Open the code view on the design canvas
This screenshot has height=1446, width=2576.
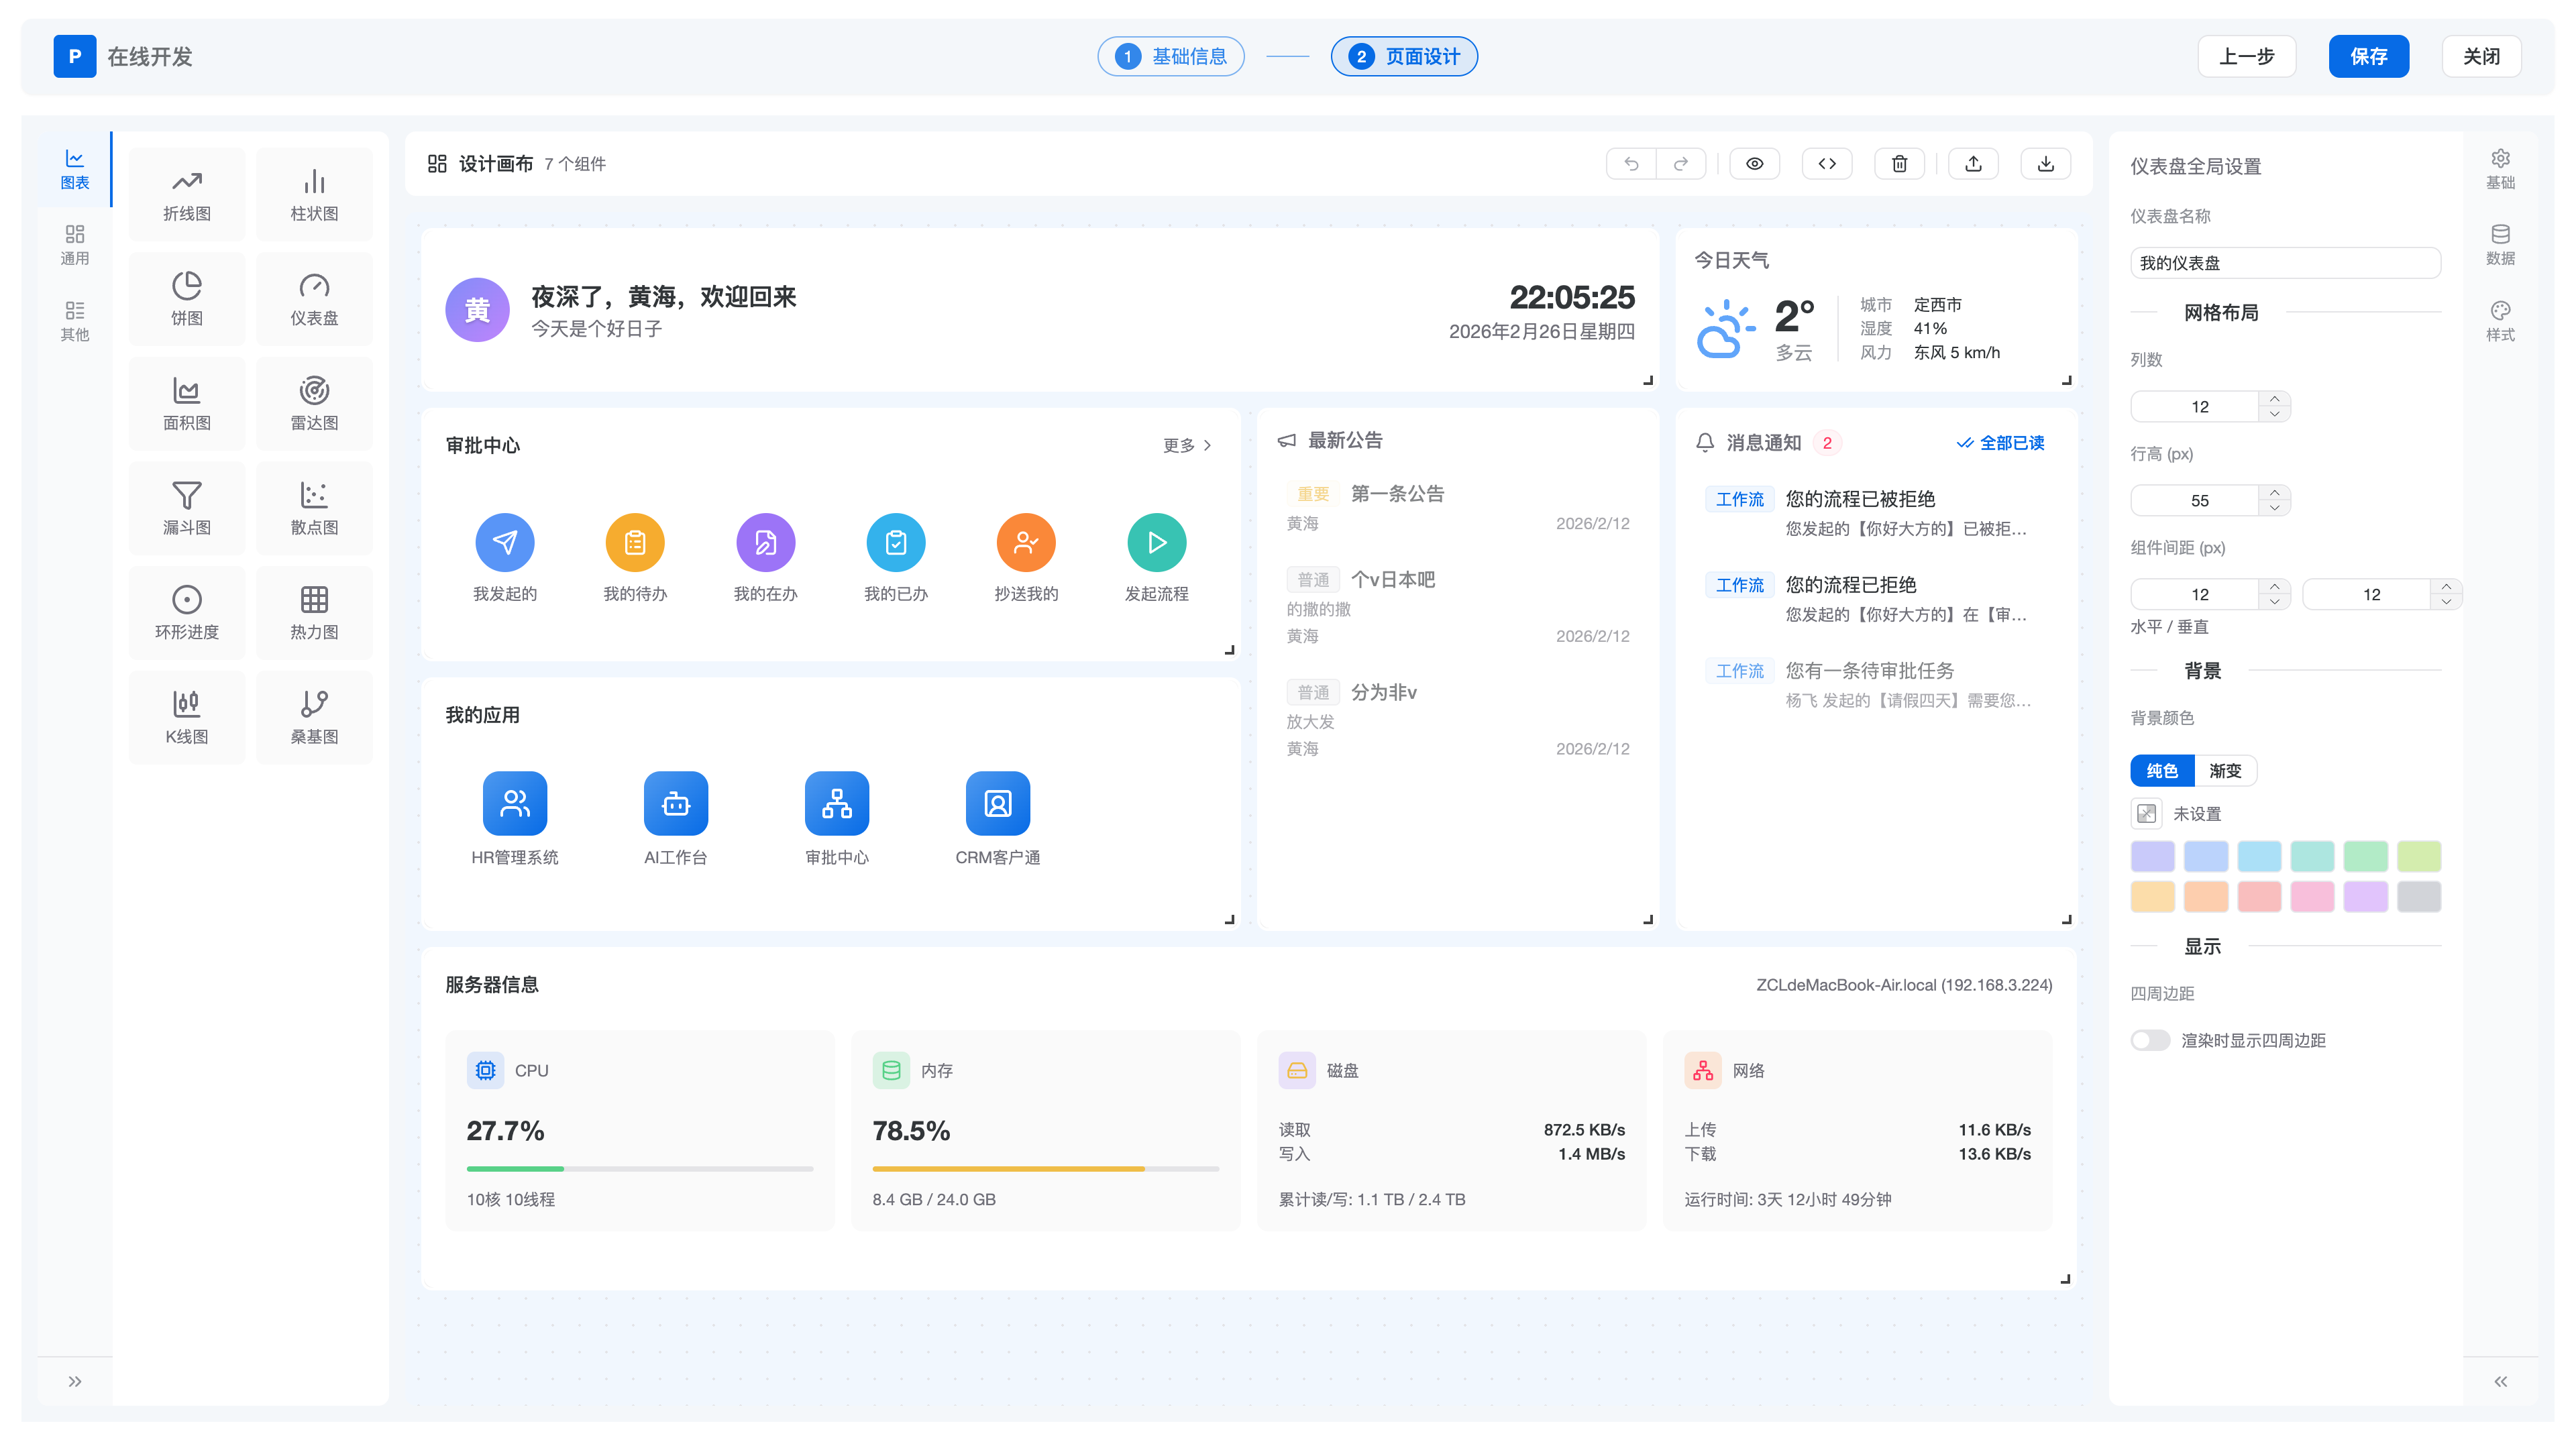[x=1827, y=163]
